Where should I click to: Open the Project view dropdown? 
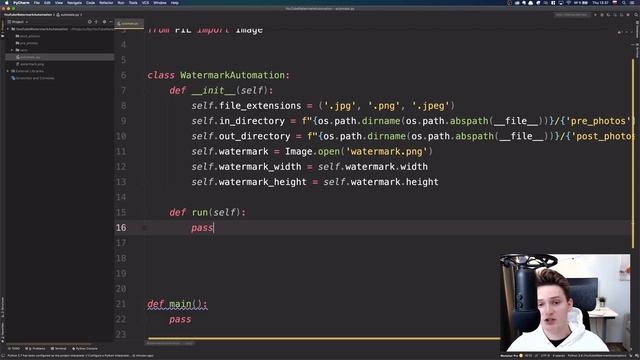(x=18, y=22)
